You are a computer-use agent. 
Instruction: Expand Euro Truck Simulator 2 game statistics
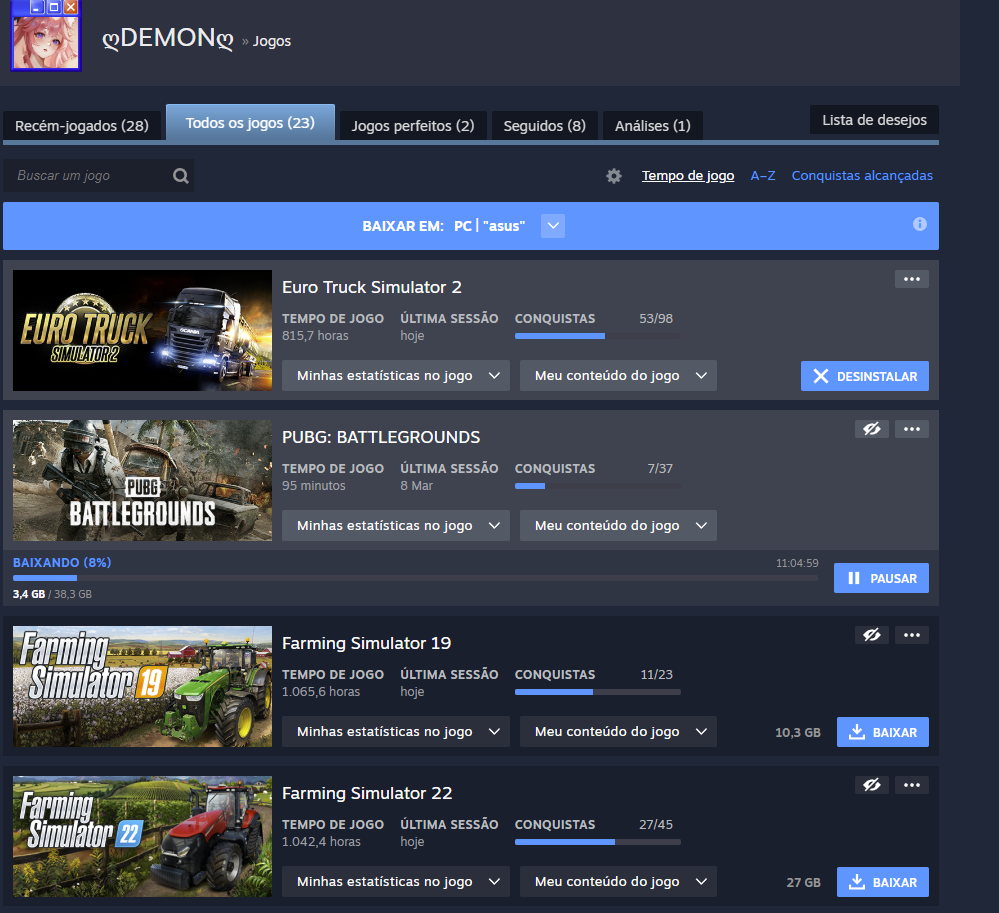pos(396,375)
